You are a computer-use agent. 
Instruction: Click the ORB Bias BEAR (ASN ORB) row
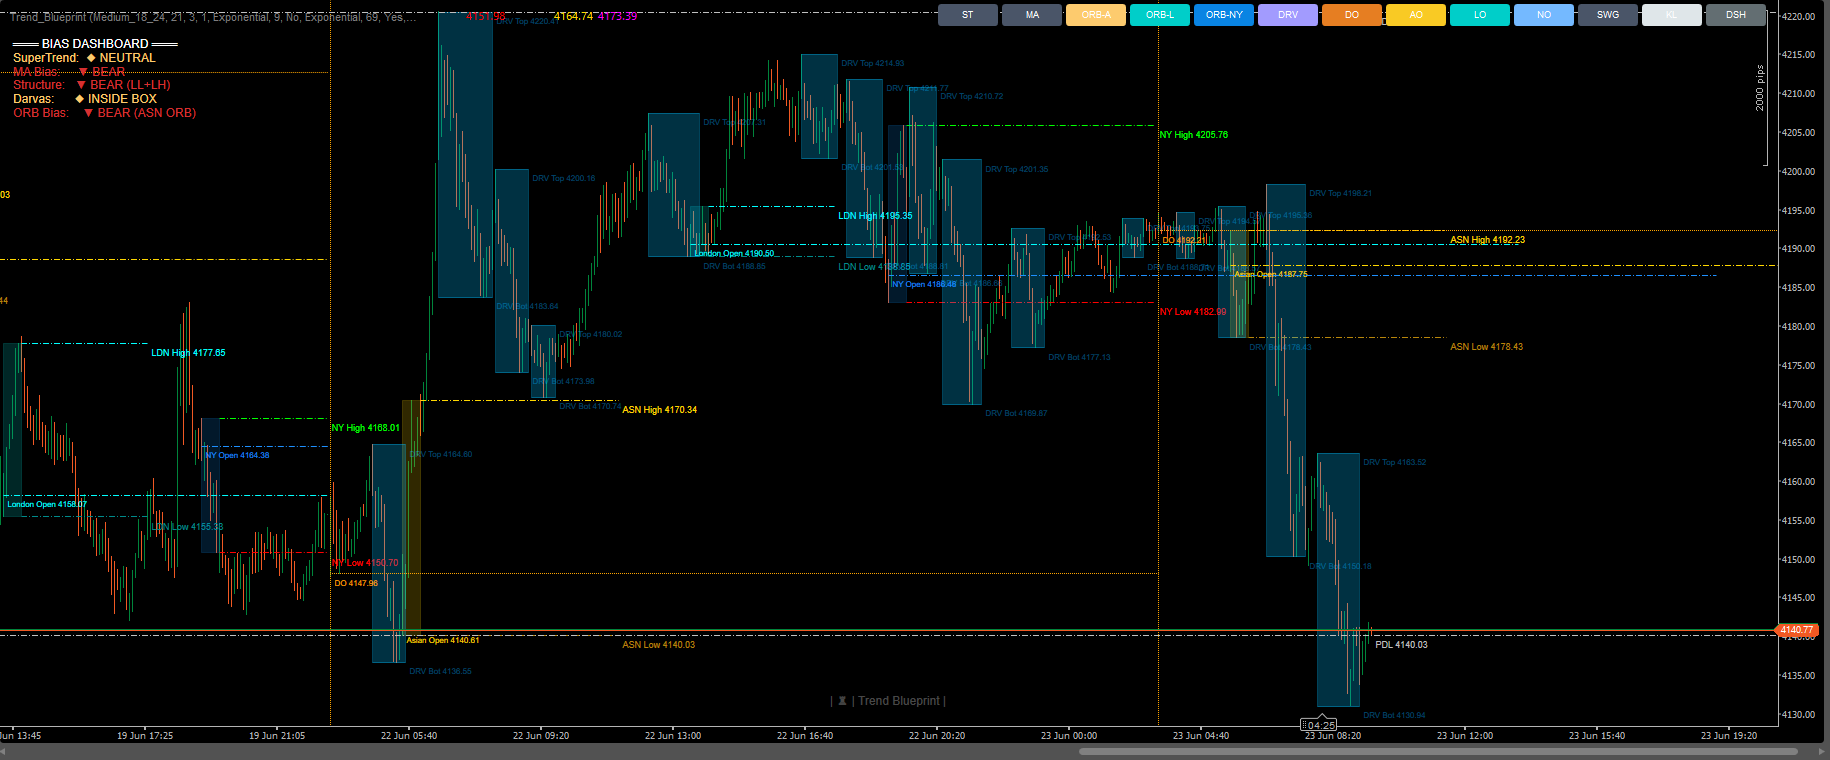pyautogui.click(x=104, y=113)
